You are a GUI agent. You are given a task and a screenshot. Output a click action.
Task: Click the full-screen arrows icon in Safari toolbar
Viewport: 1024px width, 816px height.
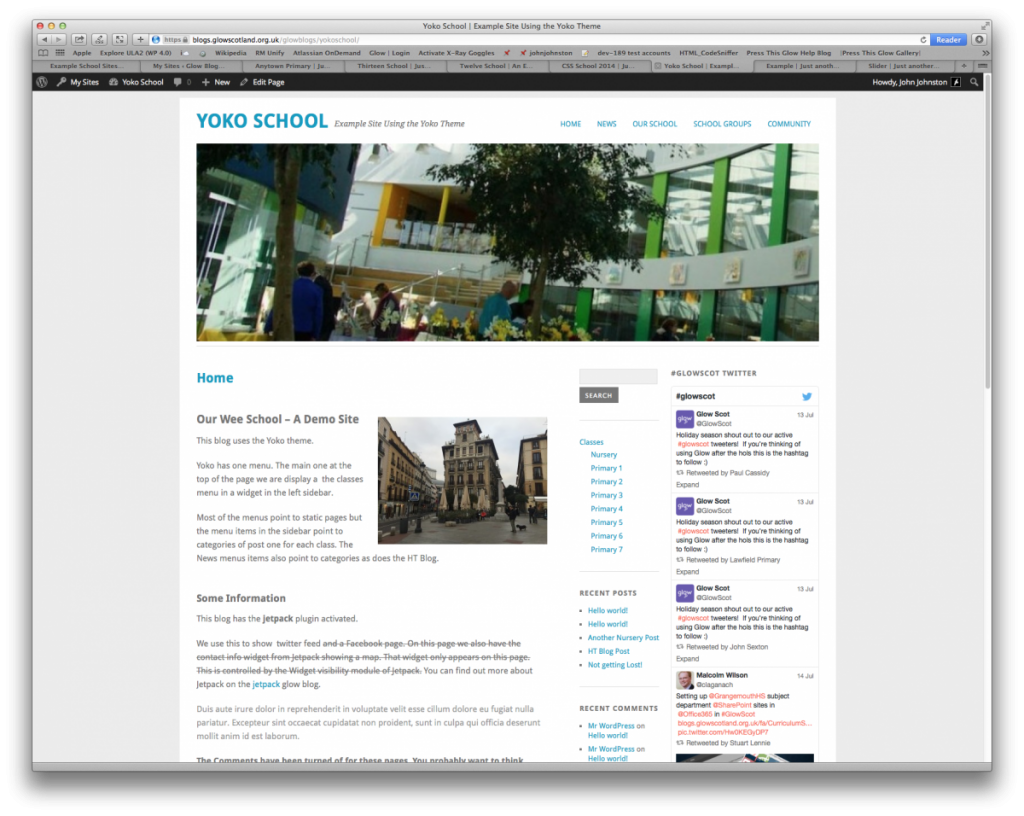coord(120,39)
